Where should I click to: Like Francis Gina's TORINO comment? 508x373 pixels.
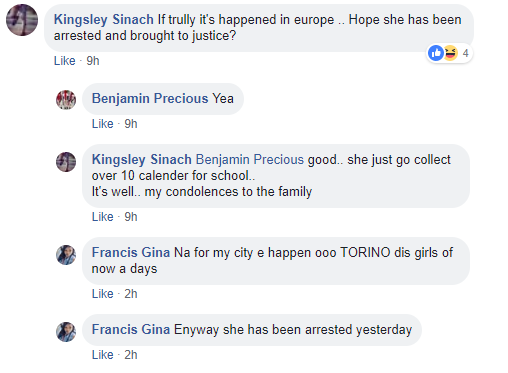[x=103, y=294]
